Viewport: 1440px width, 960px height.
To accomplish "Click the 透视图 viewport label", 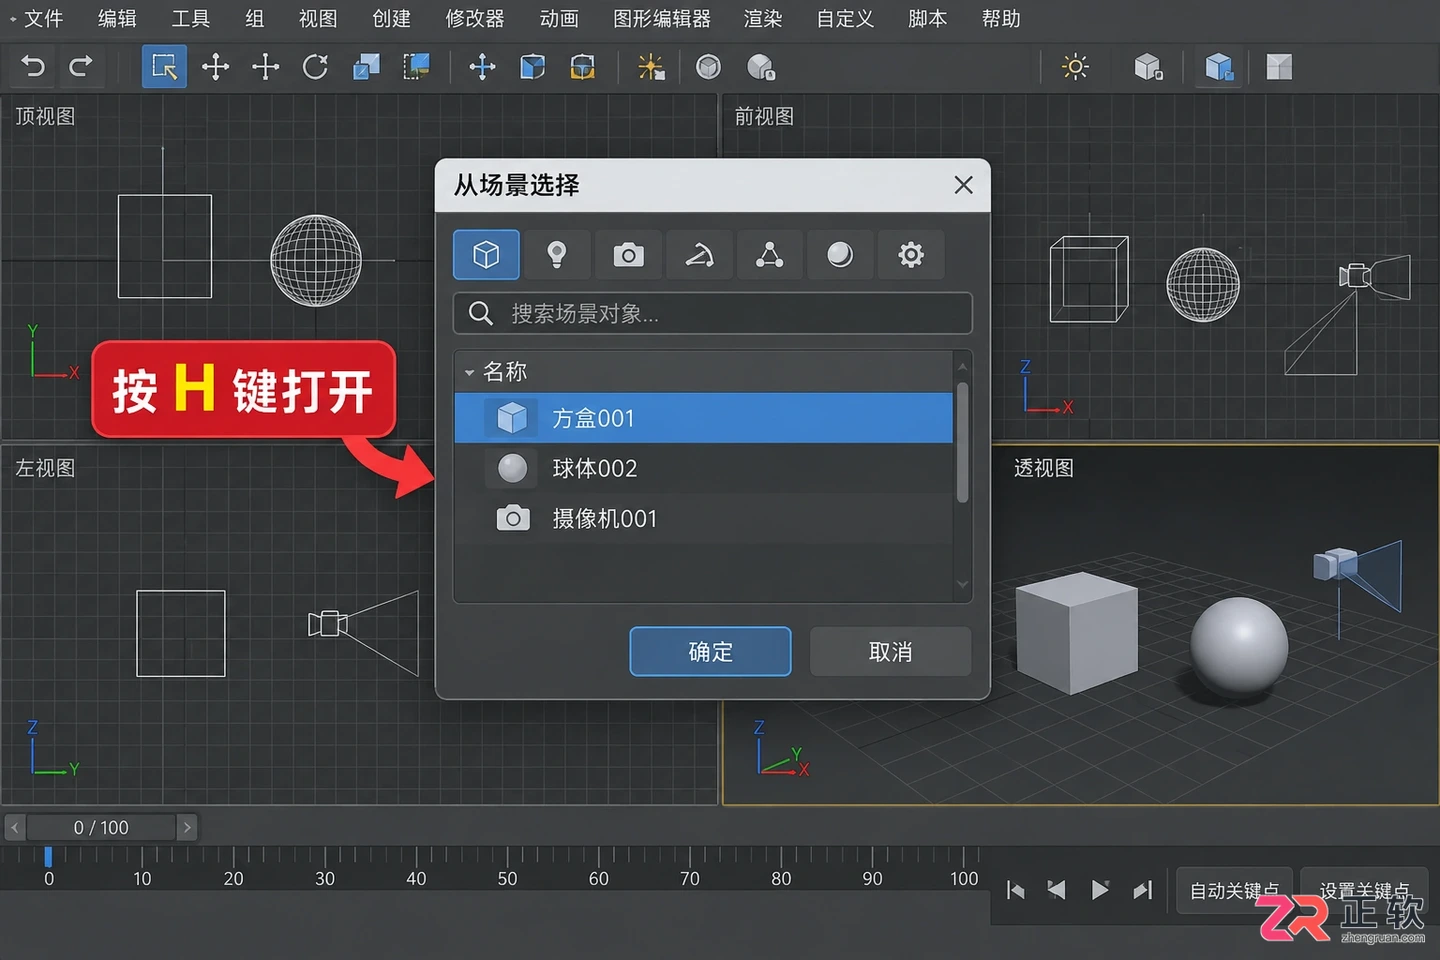I will pyautogui.click(x=1044, y=468).
